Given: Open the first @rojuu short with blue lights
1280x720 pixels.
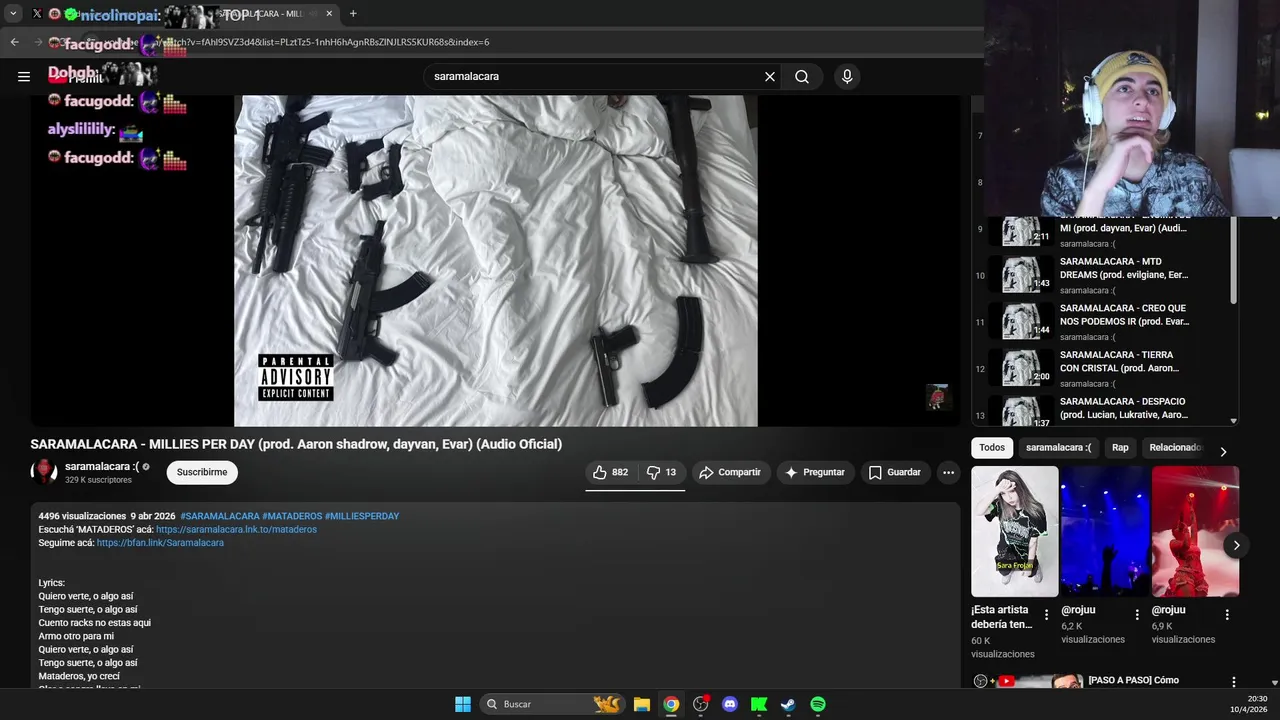Looking at the screenshot, I should coord(1104,531).
